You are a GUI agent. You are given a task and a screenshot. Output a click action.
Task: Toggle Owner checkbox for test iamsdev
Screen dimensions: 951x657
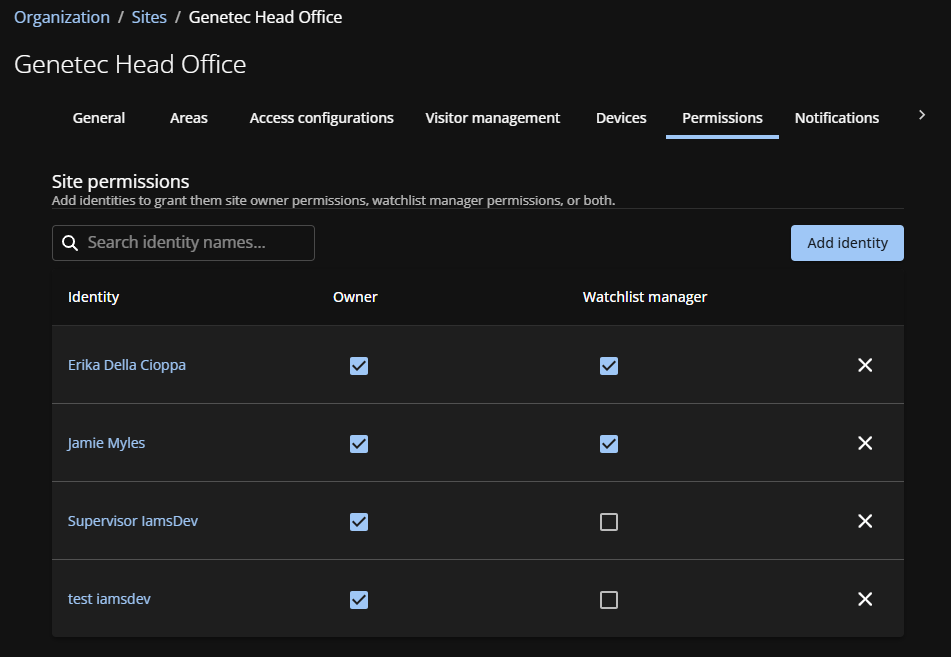click(359, 600)
